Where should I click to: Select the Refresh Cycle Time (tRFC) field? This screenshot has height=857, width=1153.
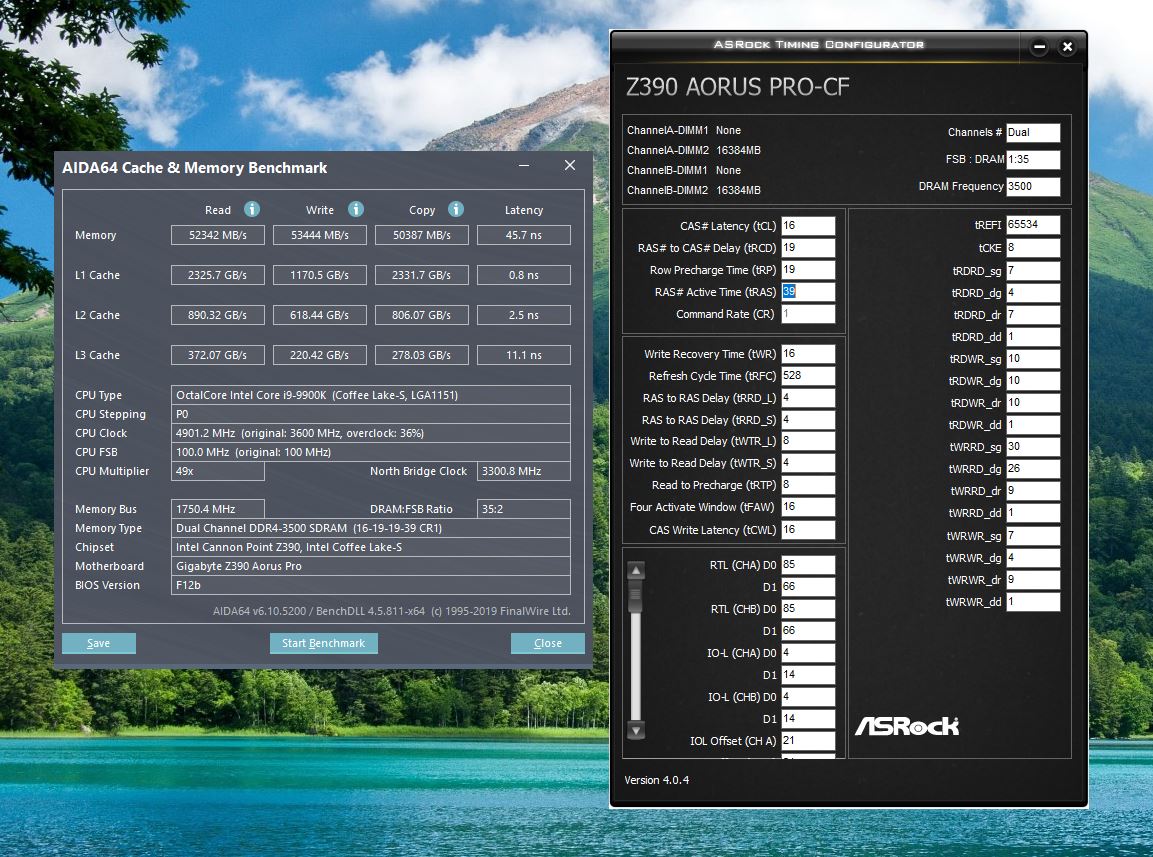pos(808,375)
